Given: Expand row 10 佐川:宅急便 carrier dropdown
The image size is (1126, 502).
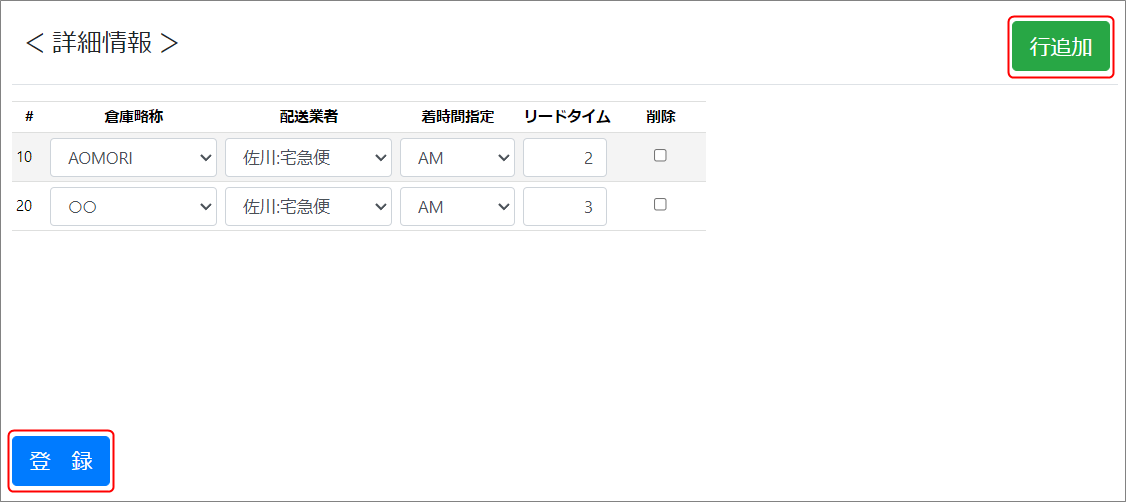Looking at the screenshot, I should pos(308,158).
